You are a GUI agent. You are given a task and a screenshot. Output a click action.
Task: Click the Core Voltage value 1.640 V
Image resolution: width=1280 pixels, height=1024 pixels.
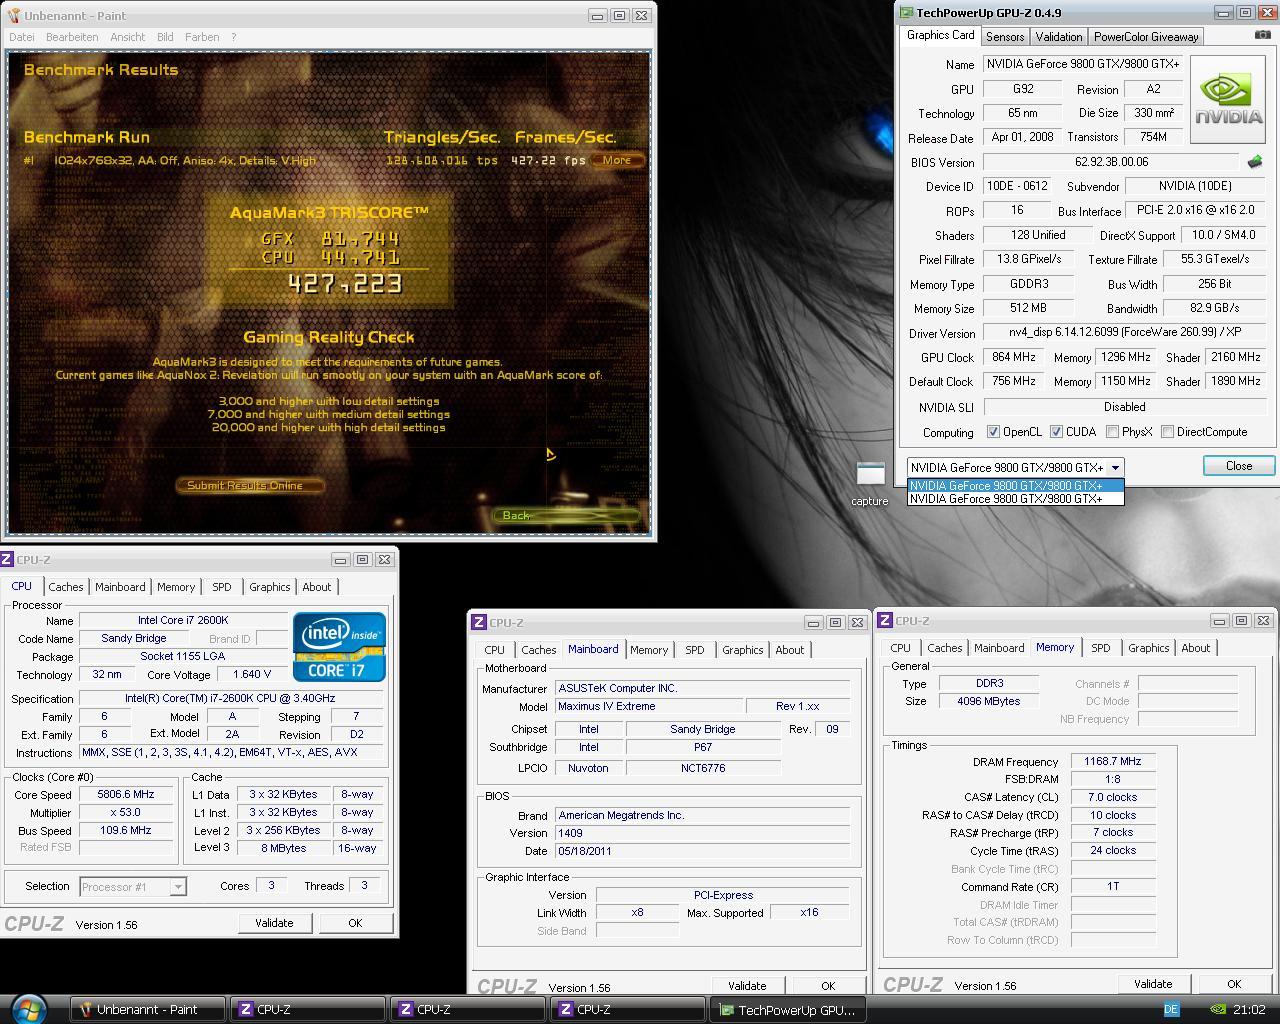pos(252,674)
